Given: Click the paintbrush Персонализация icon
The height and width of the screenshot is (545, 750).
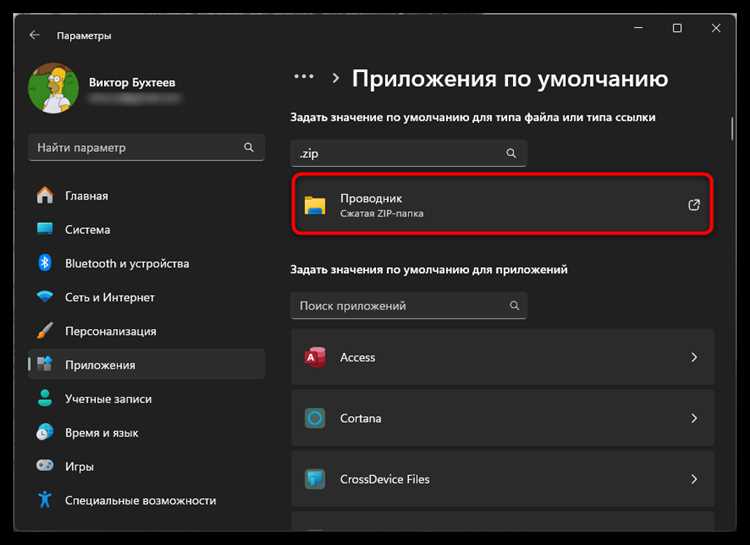Looking at the screenshot, I should pyautogui.click(x=45, y=331).
